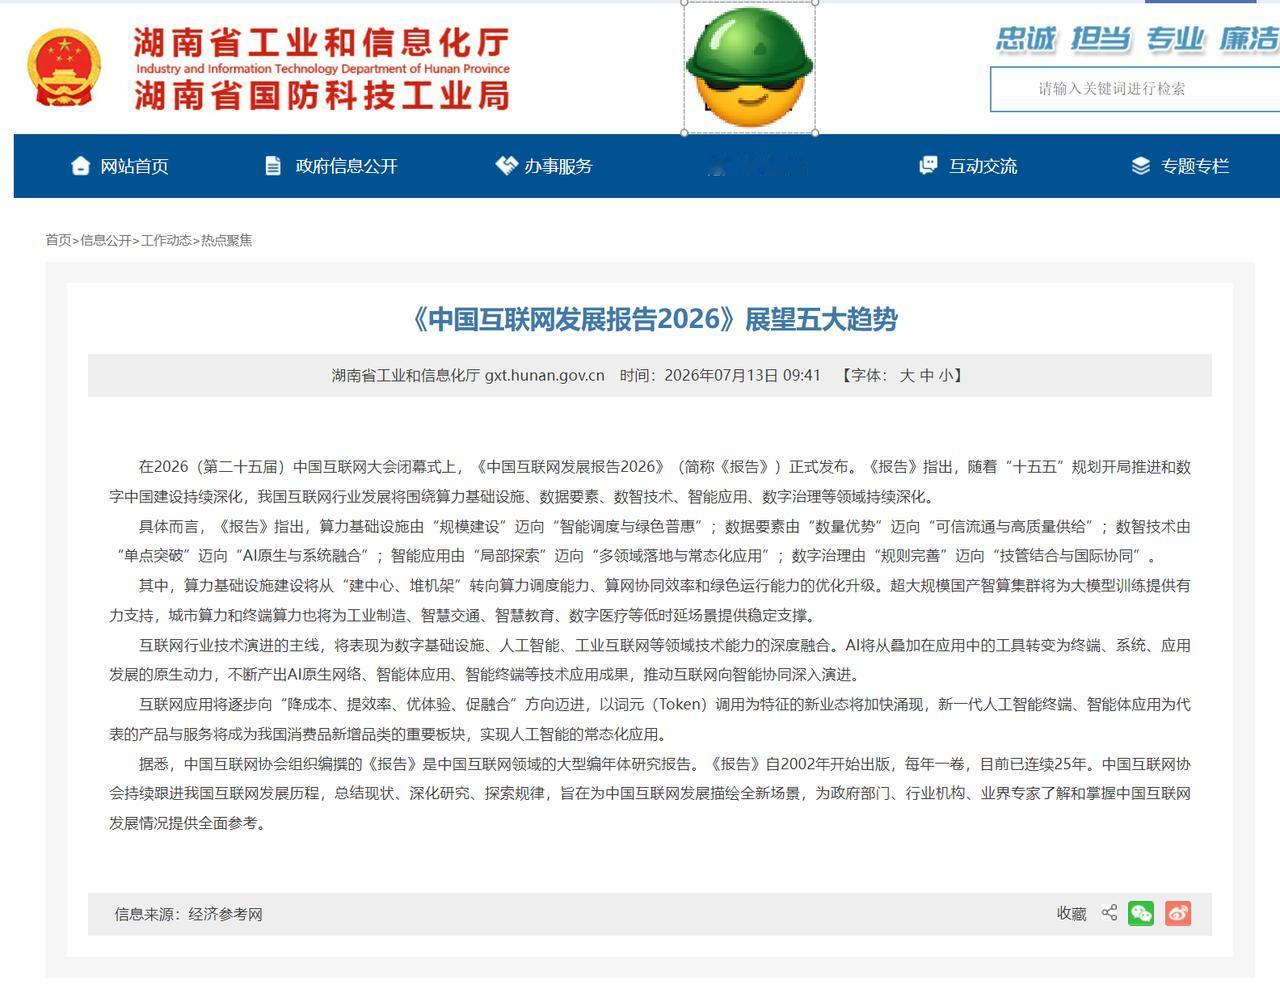Click the 收藏 favorite link
Screen dimensions: 1280x989
[x=1071, y=914]
